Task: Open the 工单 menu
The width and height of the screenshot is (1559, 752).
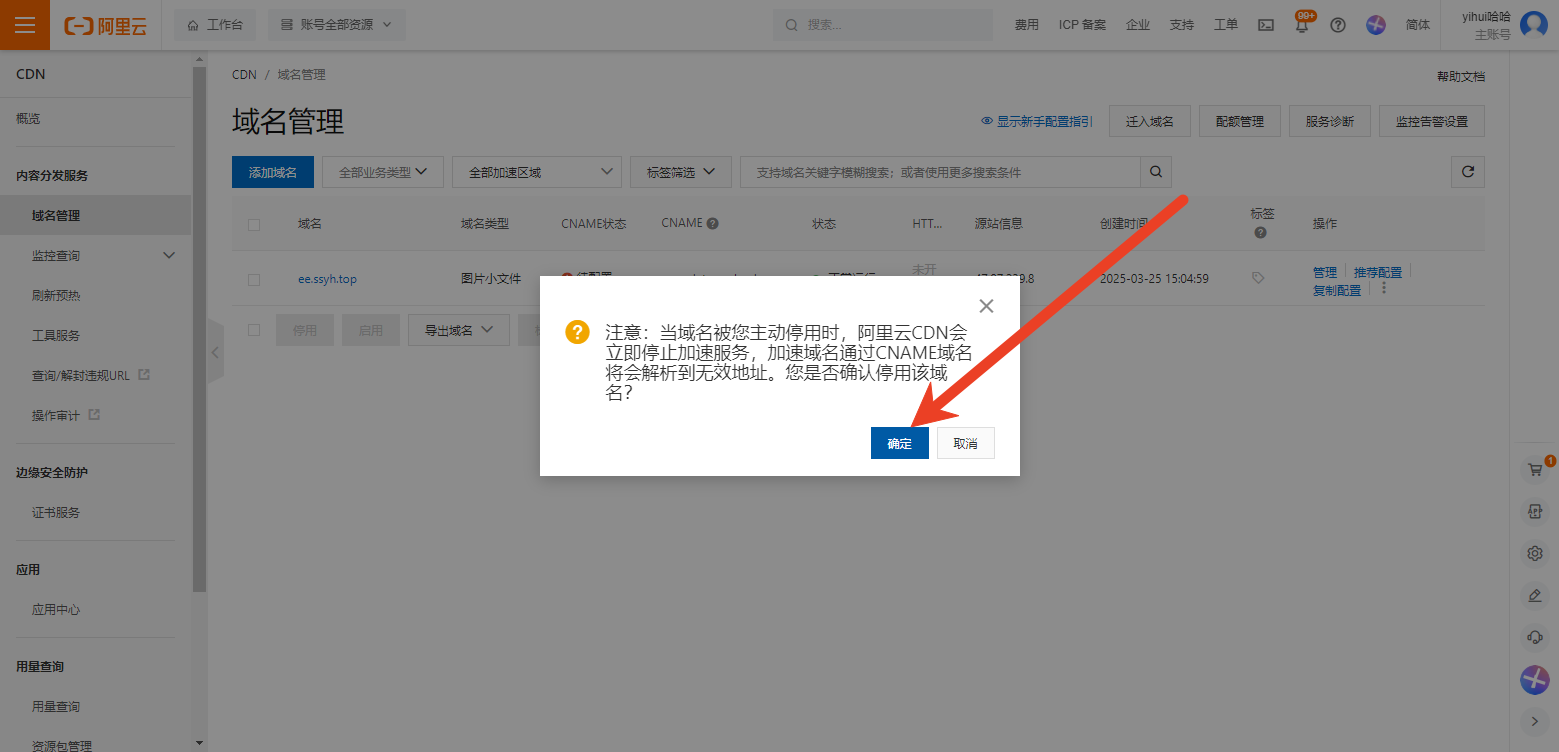Action: 1225,25
